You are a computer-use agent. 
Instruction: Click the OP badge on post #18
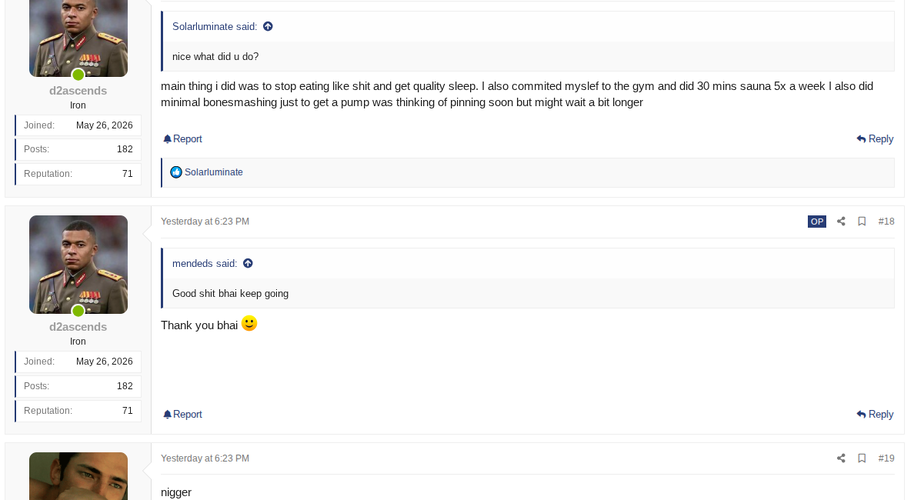pos(817,221)
